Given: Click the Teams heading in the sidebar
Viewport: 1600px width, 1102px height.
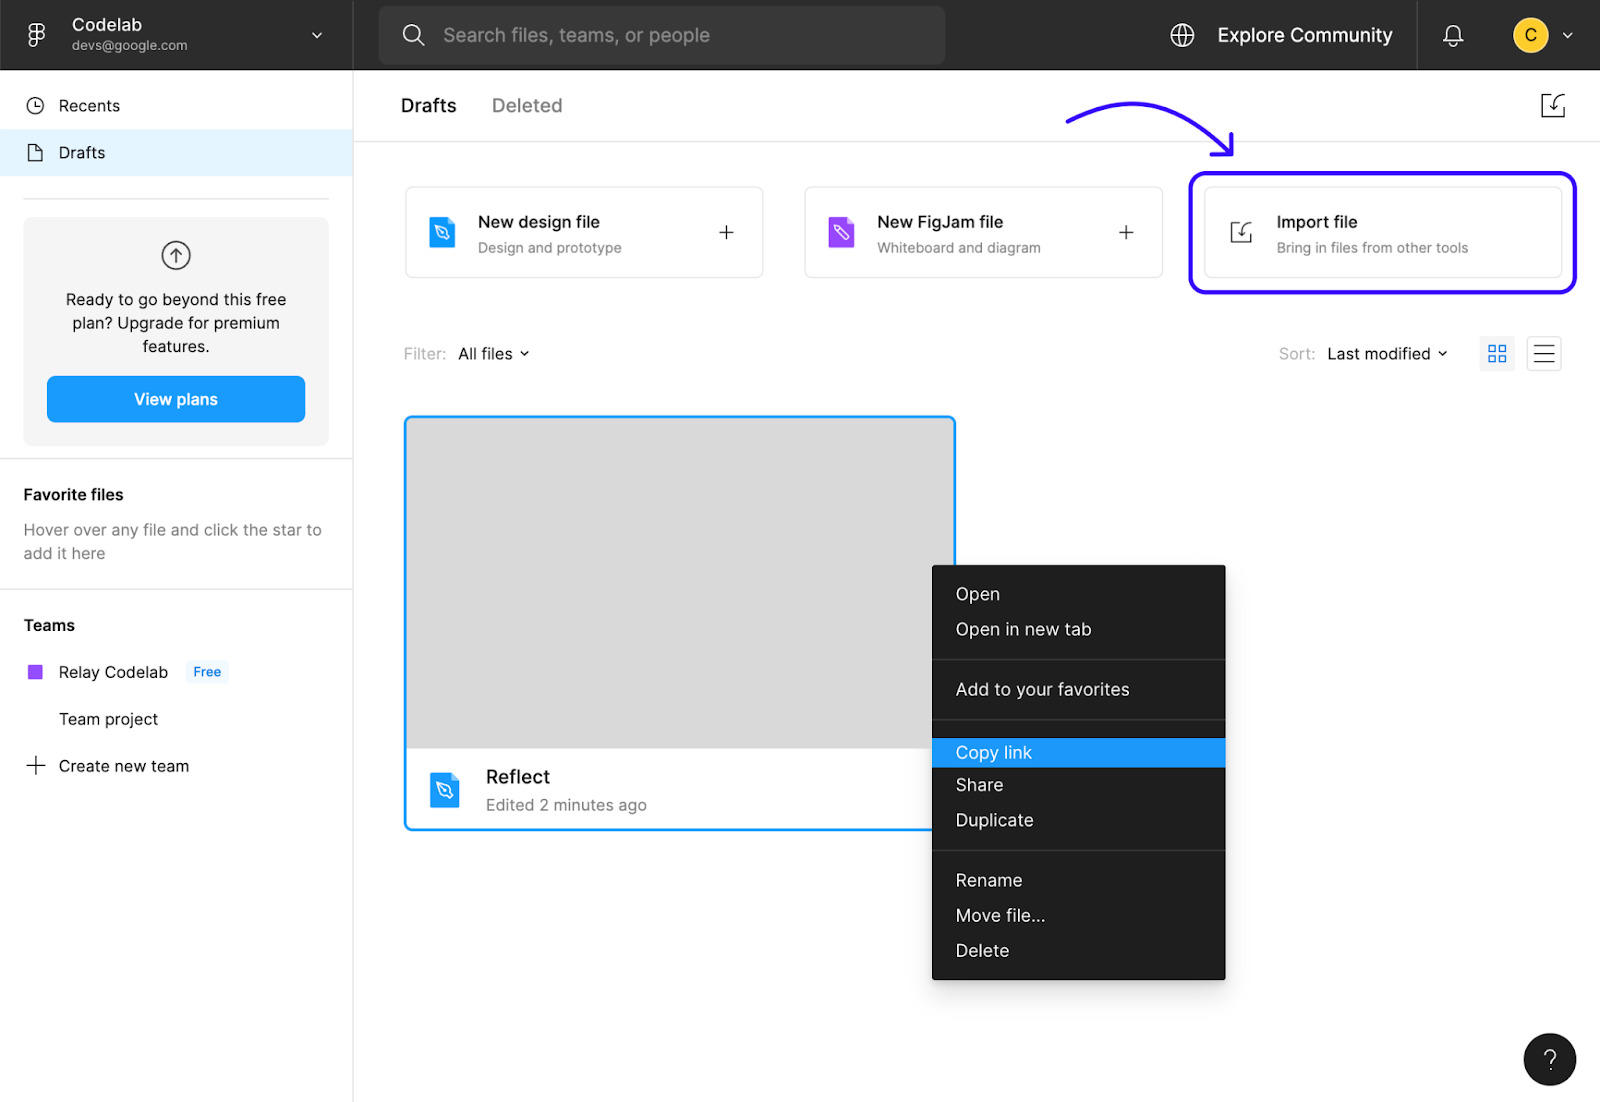Looking at the screenshot, I should tap(49, 625).
